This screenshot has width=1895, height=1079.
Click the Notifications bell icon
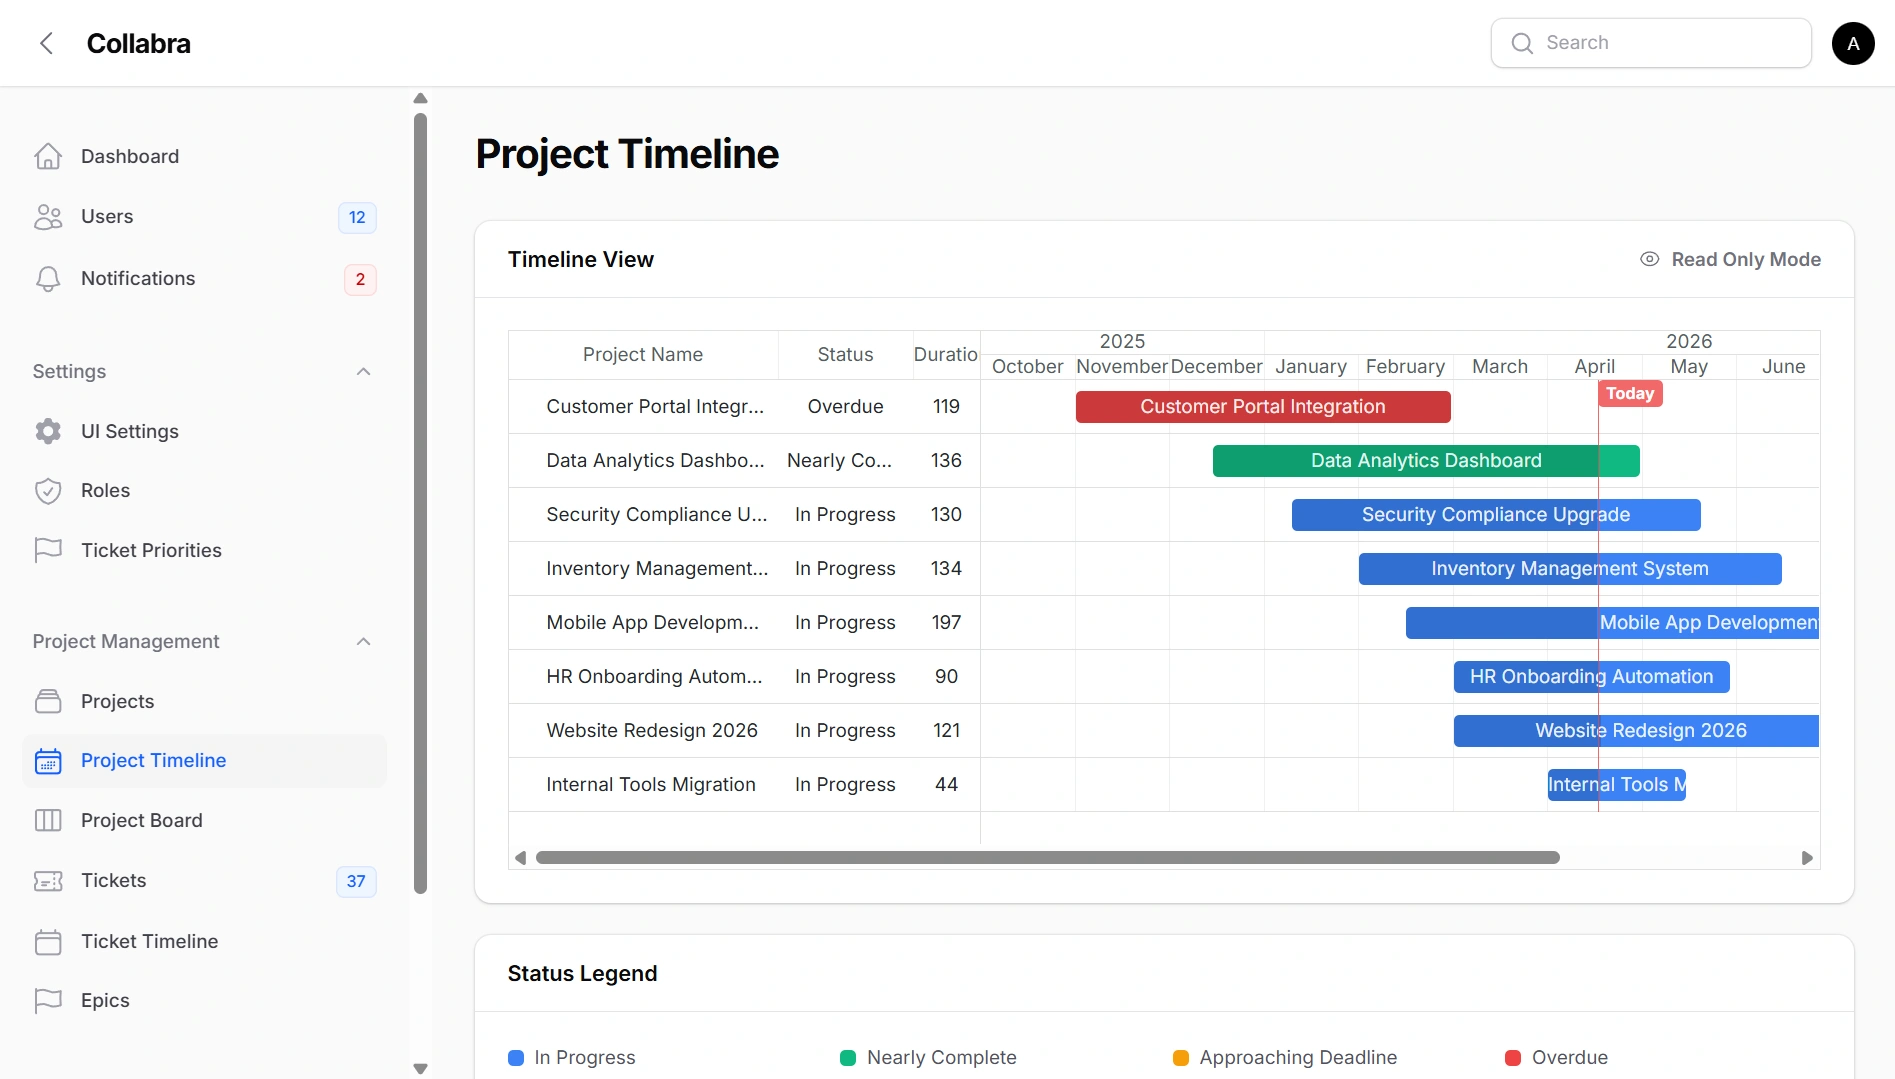(48, 279)
